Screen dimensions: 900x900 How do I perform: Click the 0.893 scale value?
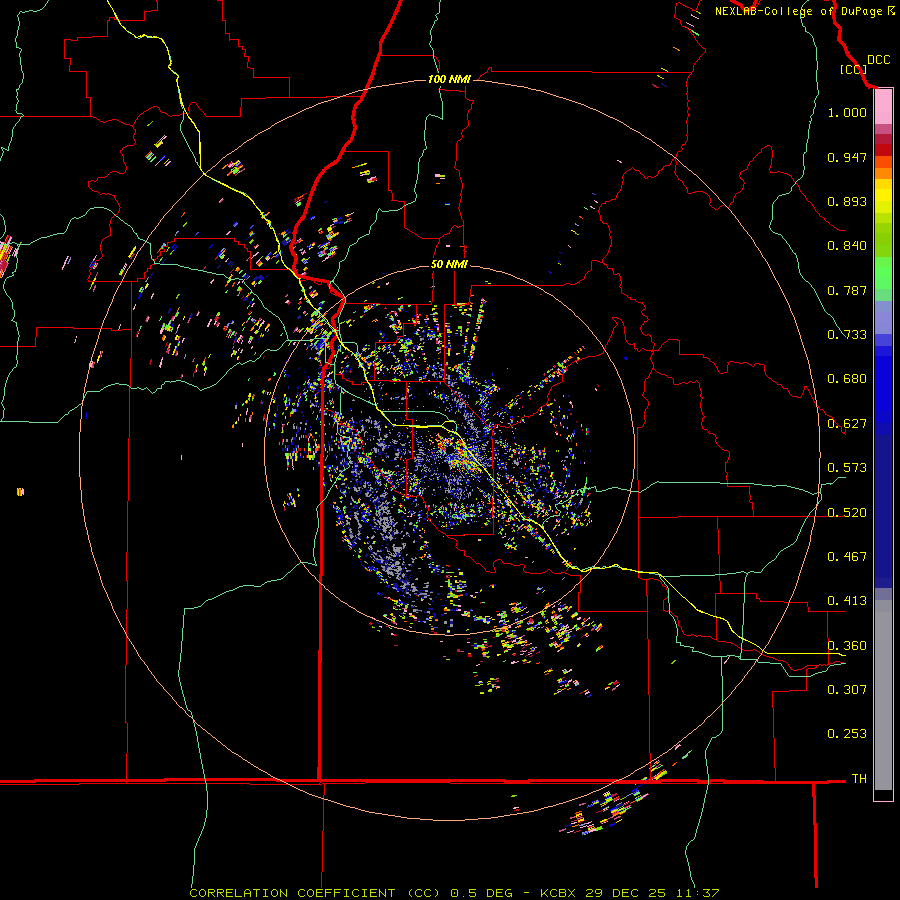click(x=847, y=201)
